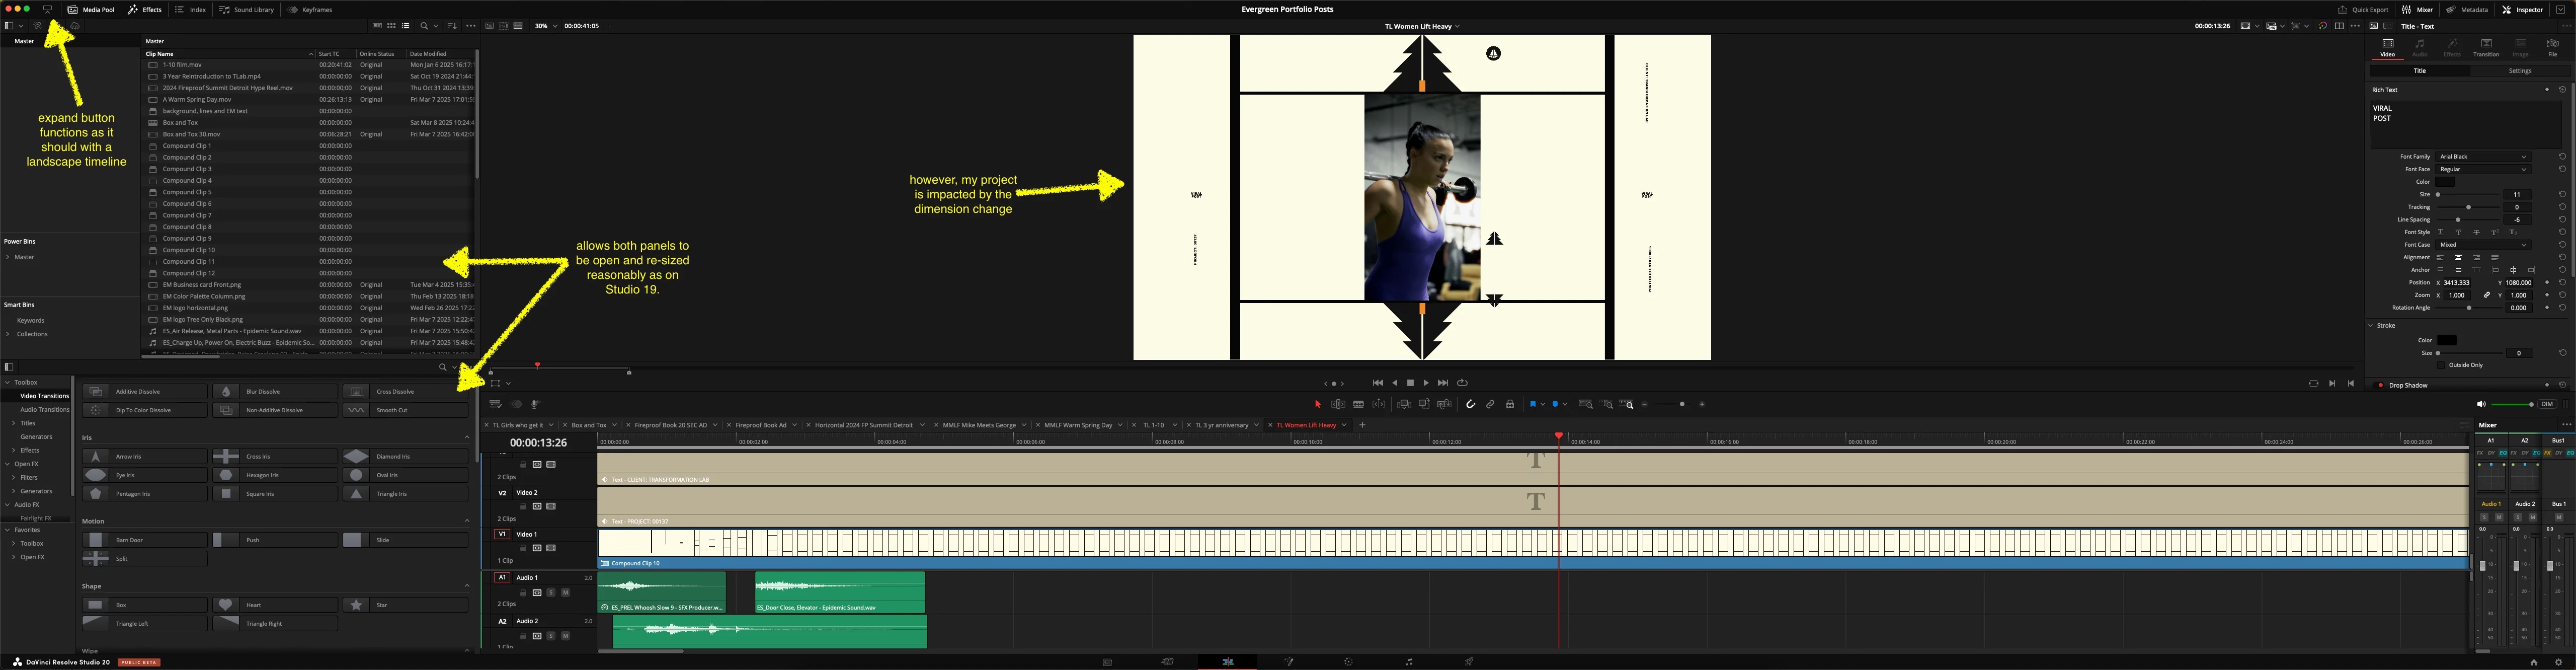The width and height of the screenshot is (2576, 670).
Task: Open Font Case Mixed dropdown
Action: tap(2483, 245)
